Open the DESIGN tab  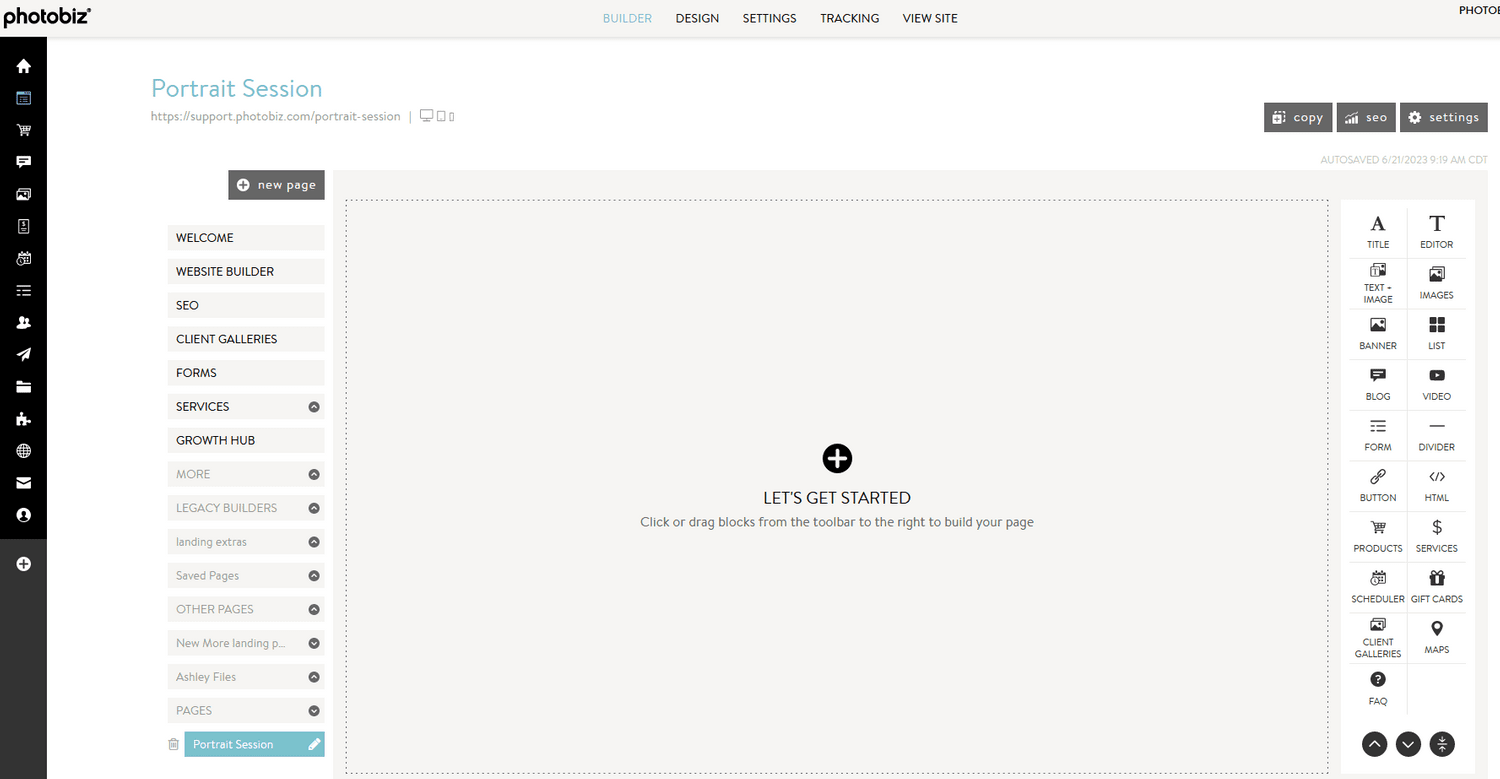[x=697, y=18]
